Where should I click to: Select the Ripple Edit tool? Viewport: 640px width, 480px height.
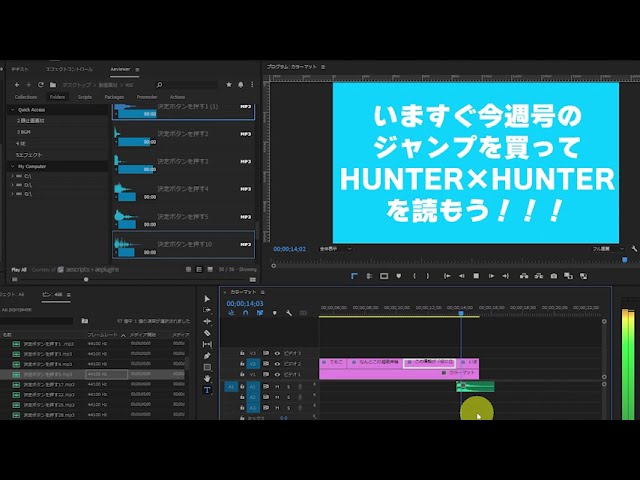[207, 322]
